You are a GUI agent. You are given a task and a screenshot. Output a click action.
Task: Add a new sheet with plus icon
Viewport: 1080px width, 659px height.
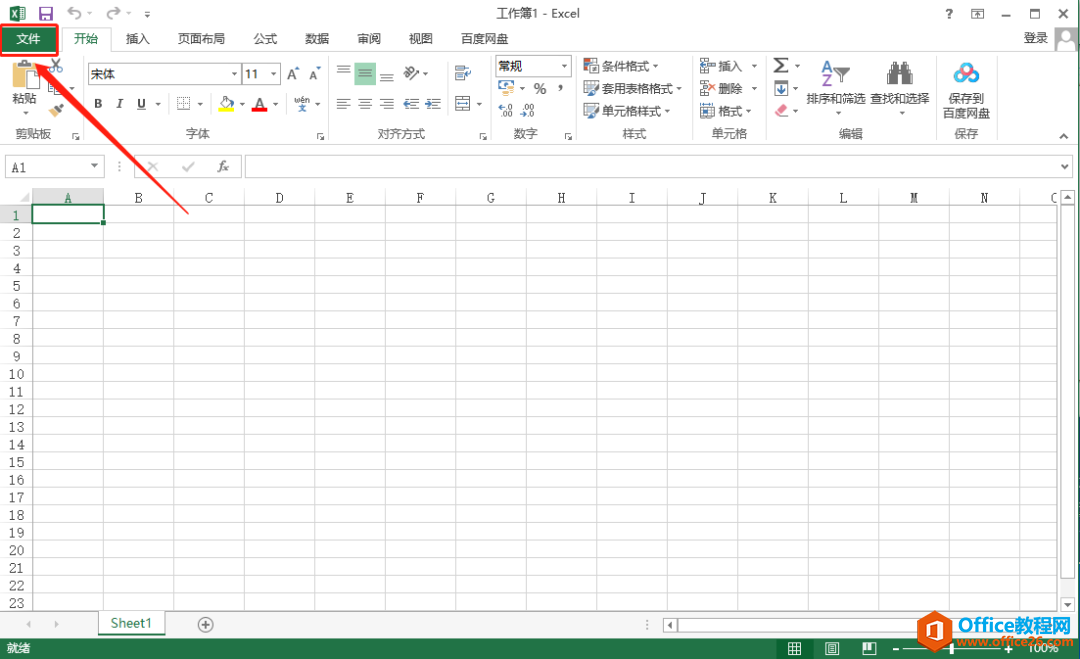pyautogui.click(x=205, y=625)
